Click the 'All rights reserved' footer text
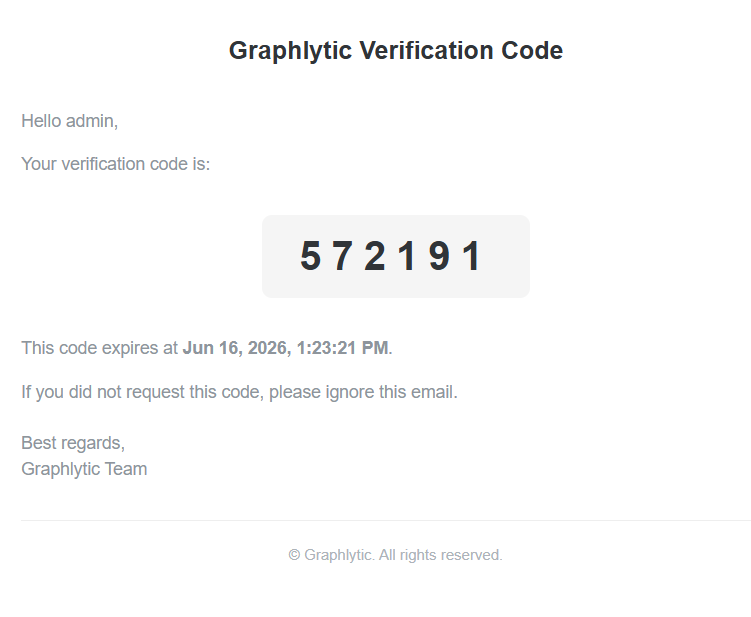This screenshot has width=751, height=617. (441, 555)
